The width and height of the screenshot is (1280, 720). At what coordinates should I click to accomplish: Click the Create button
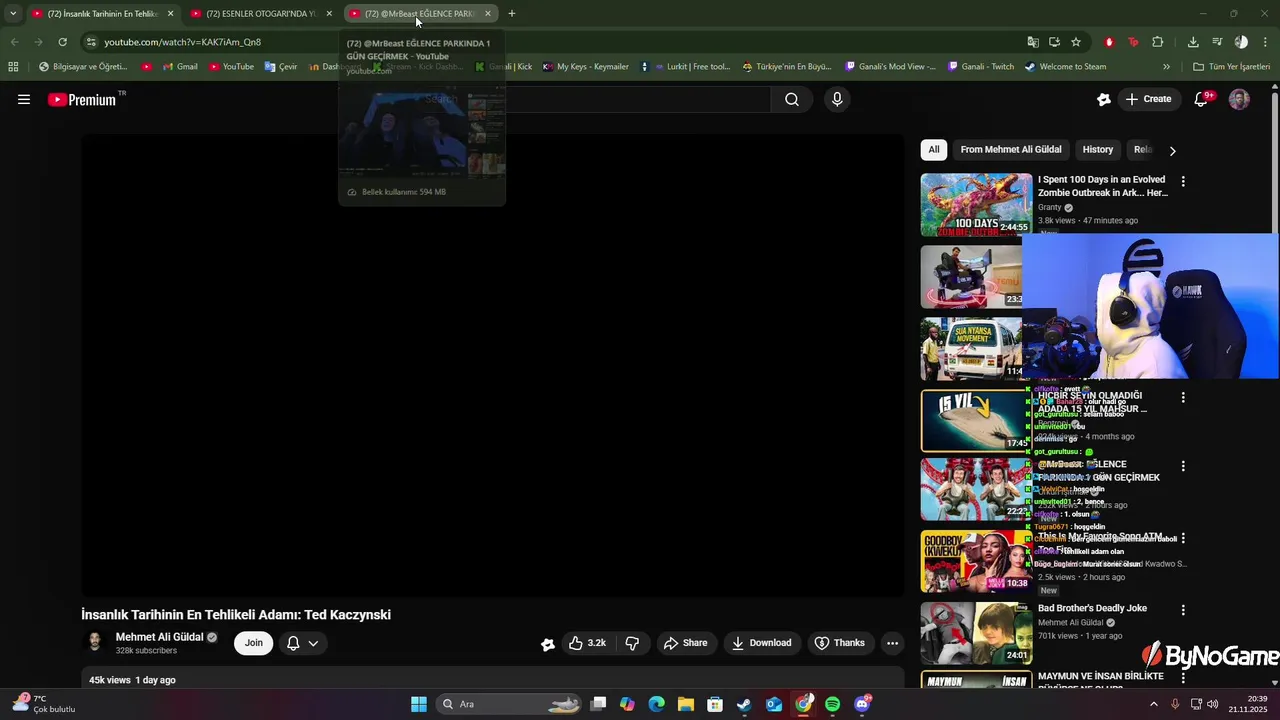[1147, 99]
